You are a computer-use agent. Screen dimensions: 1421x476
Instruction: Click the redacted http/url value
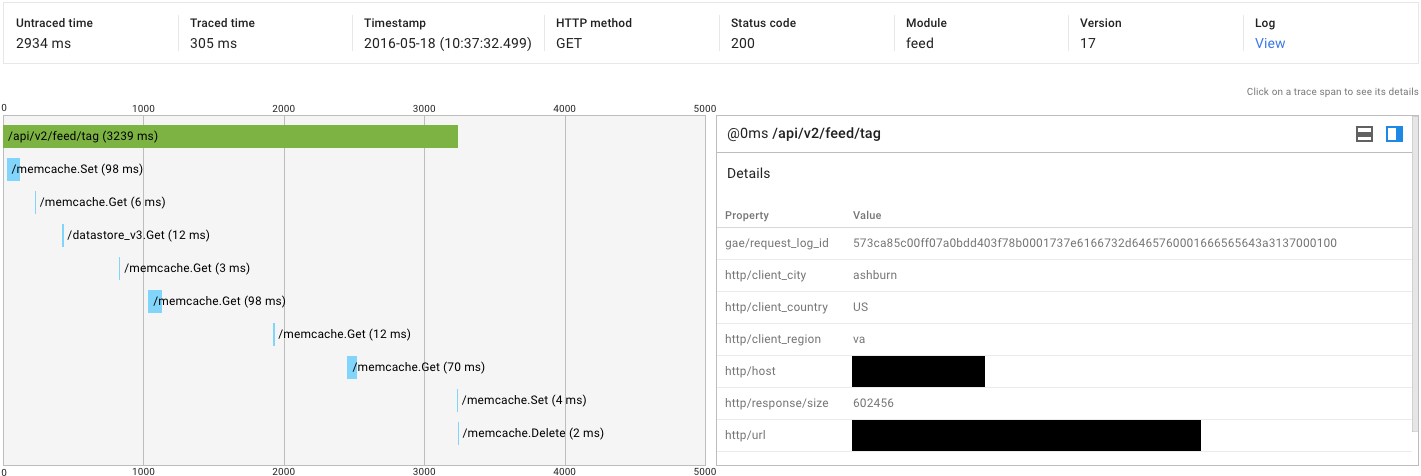pos(1026,435)
